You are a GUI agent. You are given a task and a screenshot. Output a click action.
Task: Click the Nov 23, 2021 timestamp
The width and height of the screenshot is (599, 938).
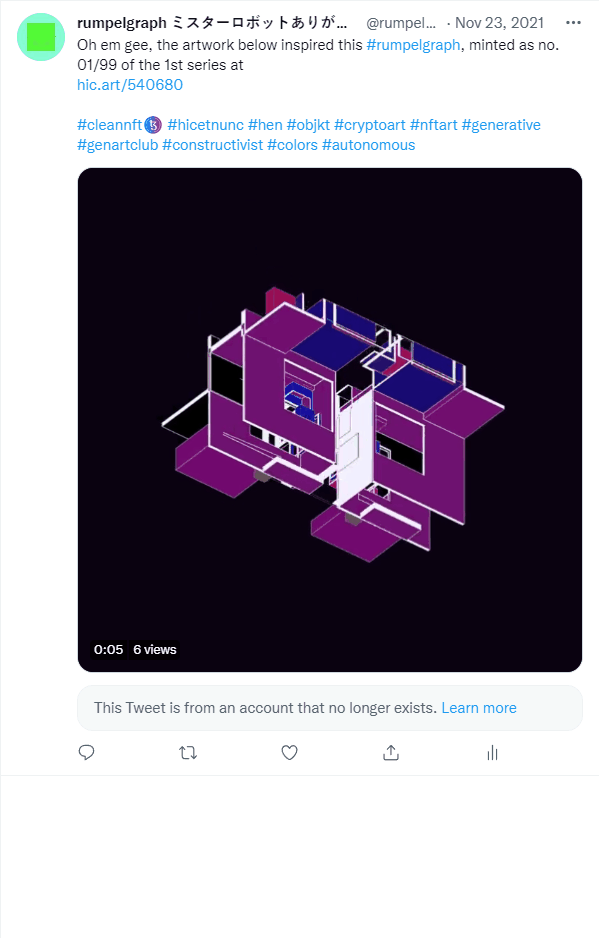pos(499,23)
